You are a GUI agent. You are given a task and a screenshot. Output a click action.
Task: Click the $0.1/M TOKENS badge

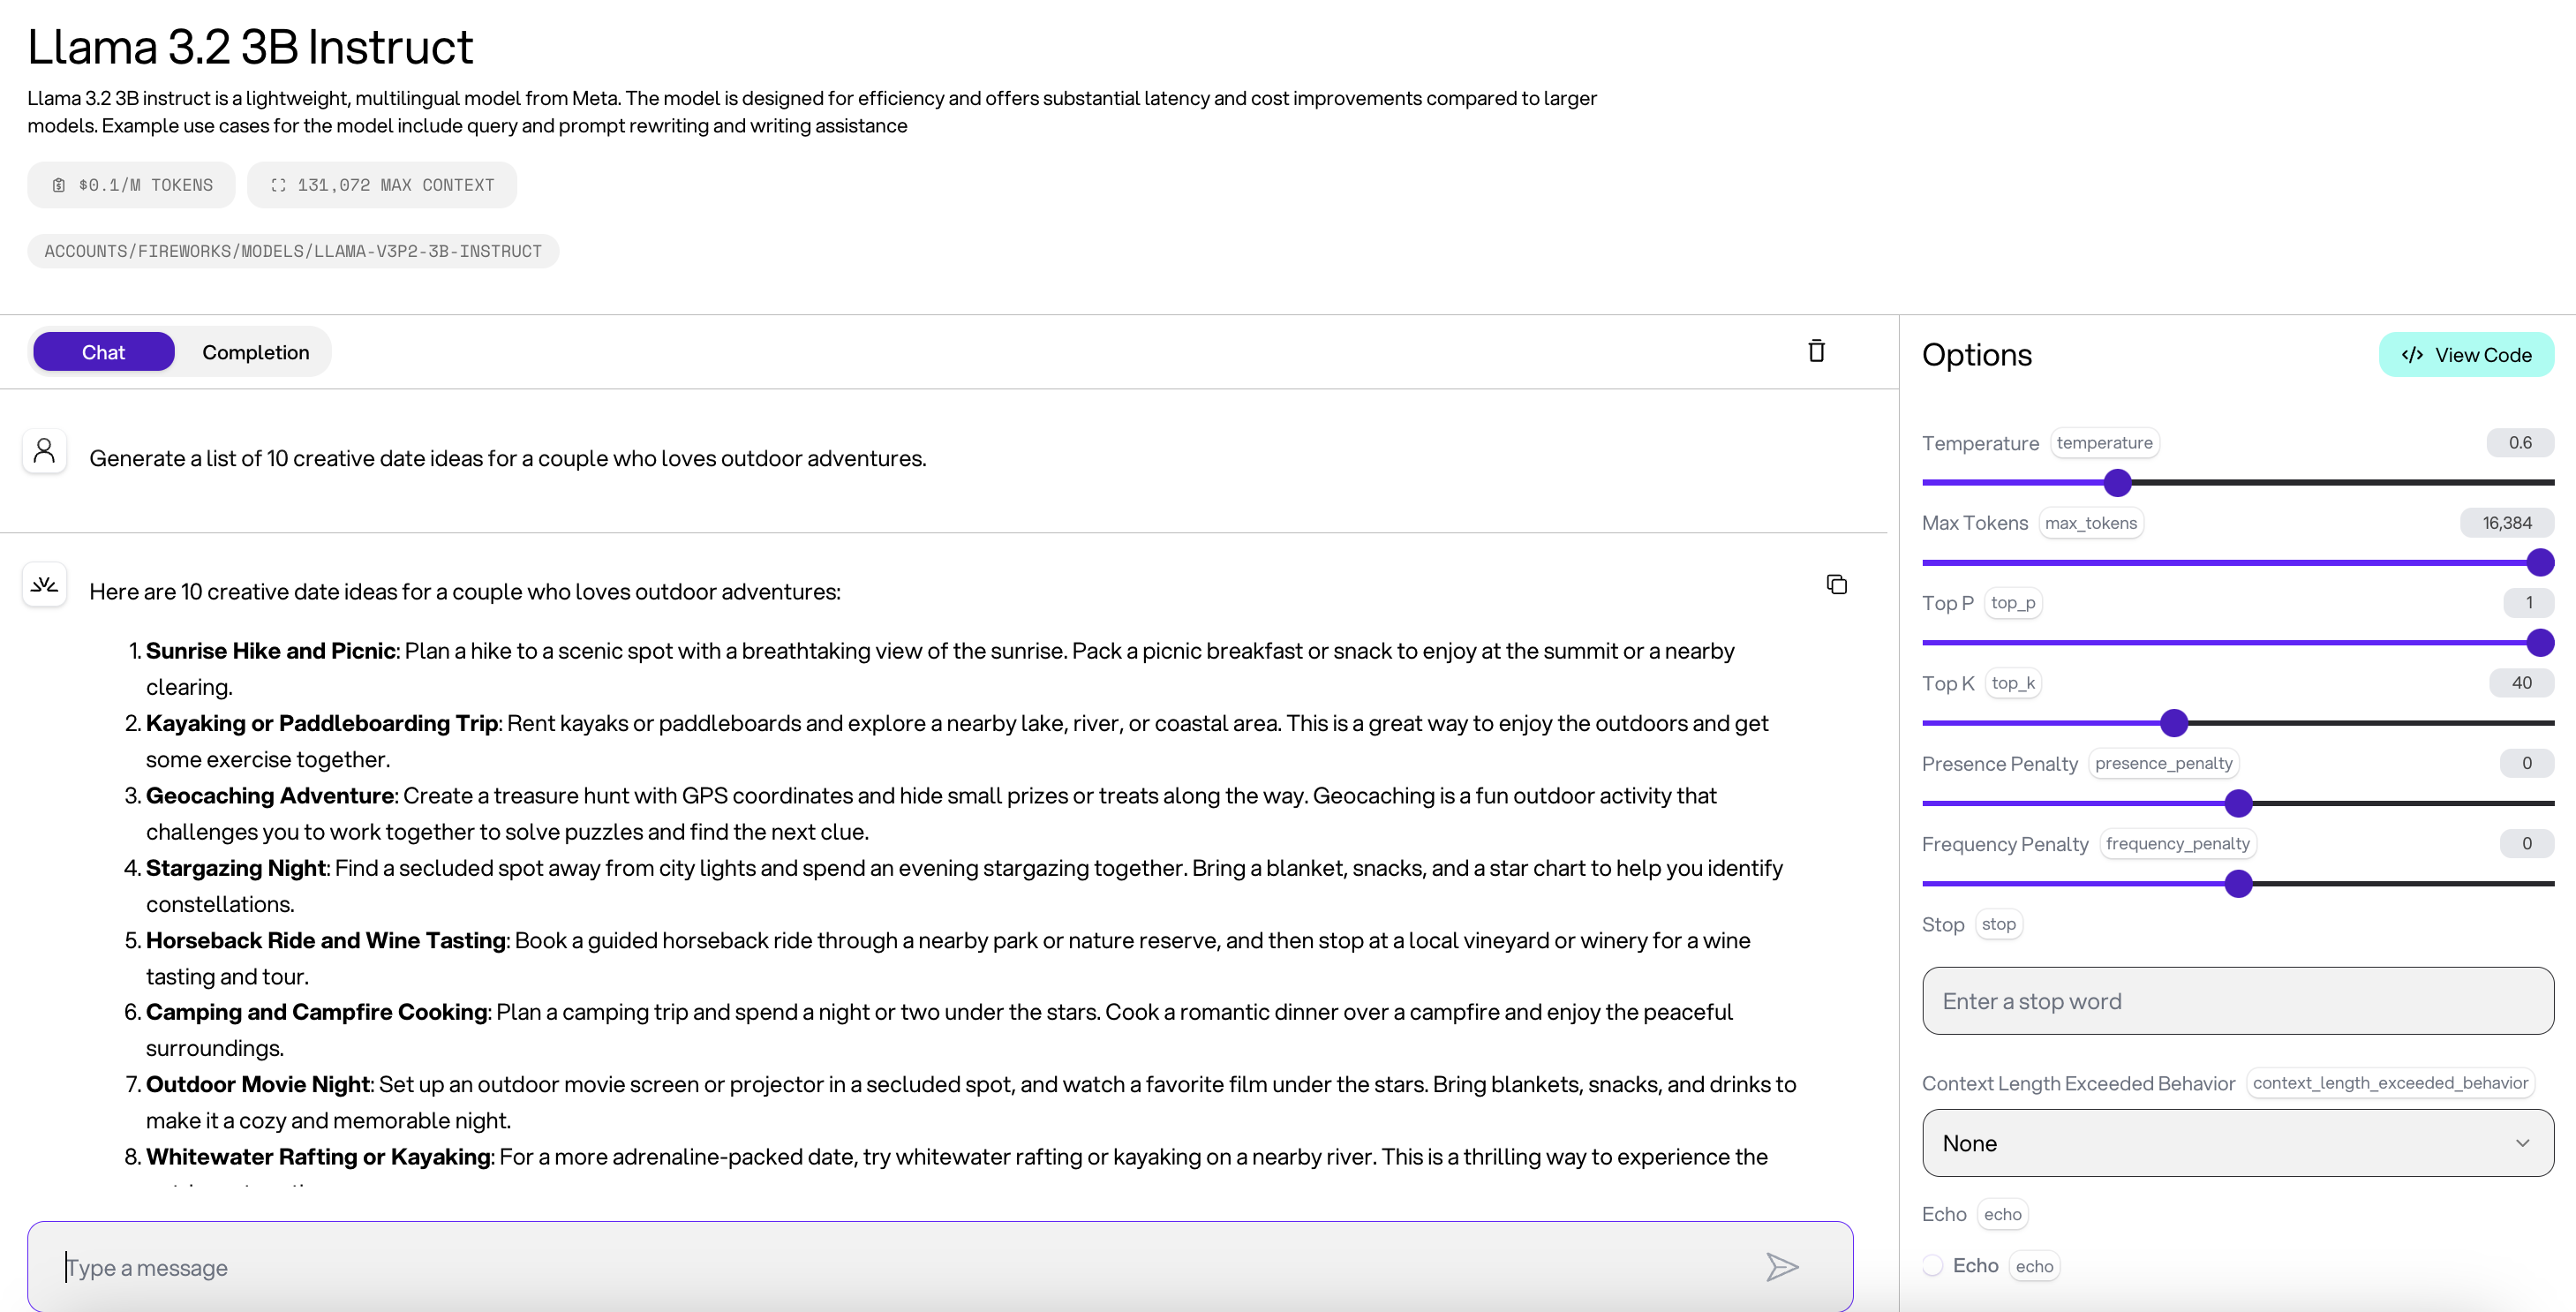tap(131, 185)
